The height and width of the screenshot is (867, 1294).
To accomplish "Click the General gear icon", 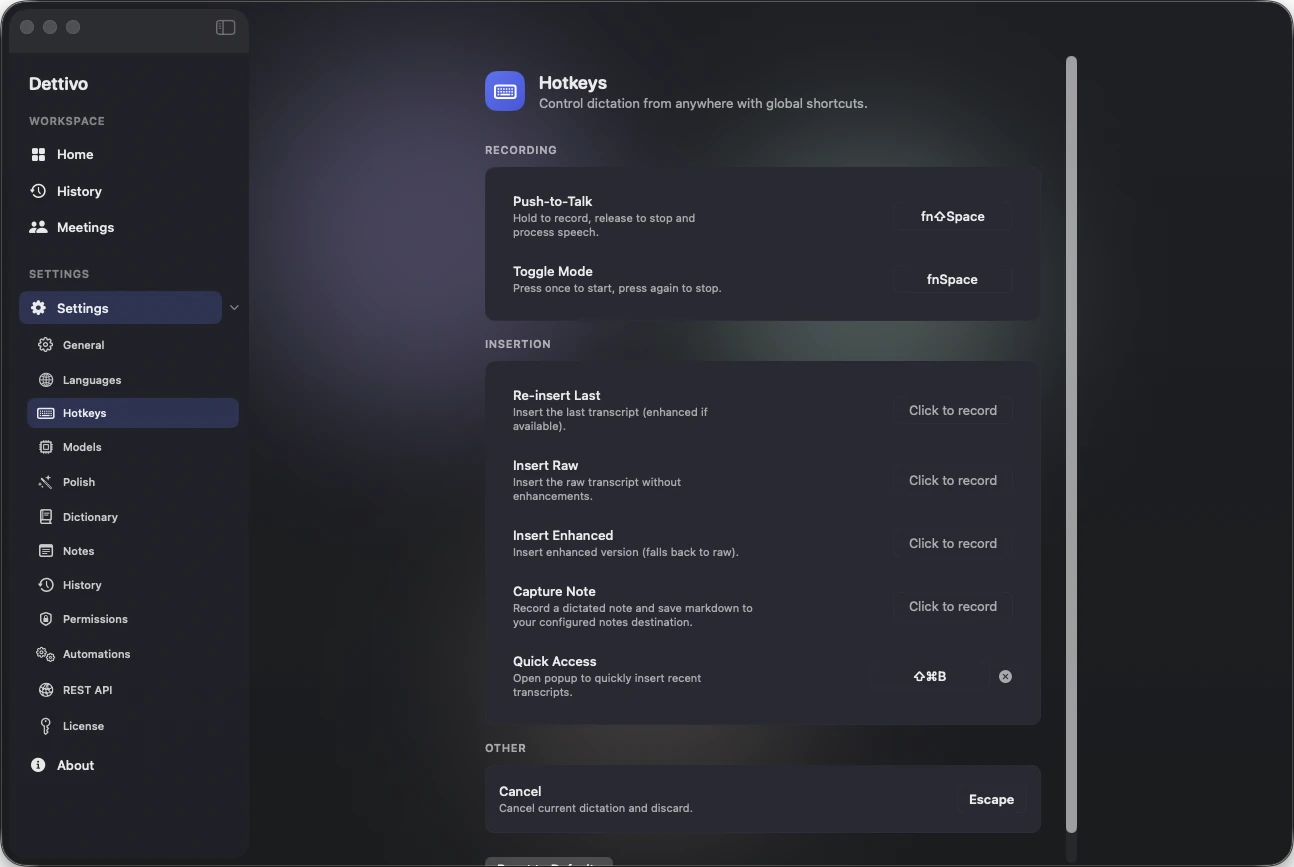I will [x=45, y=345].
